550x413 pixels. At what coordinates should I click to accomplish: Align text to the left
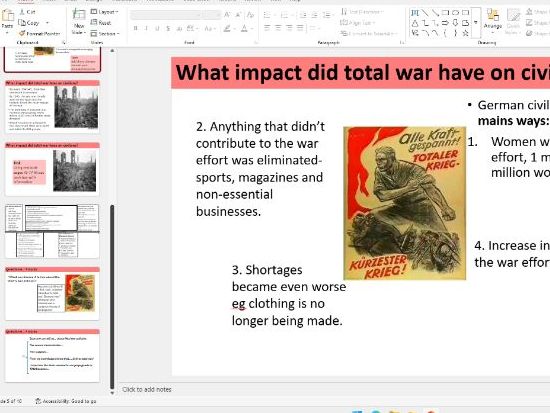[267, 28]
